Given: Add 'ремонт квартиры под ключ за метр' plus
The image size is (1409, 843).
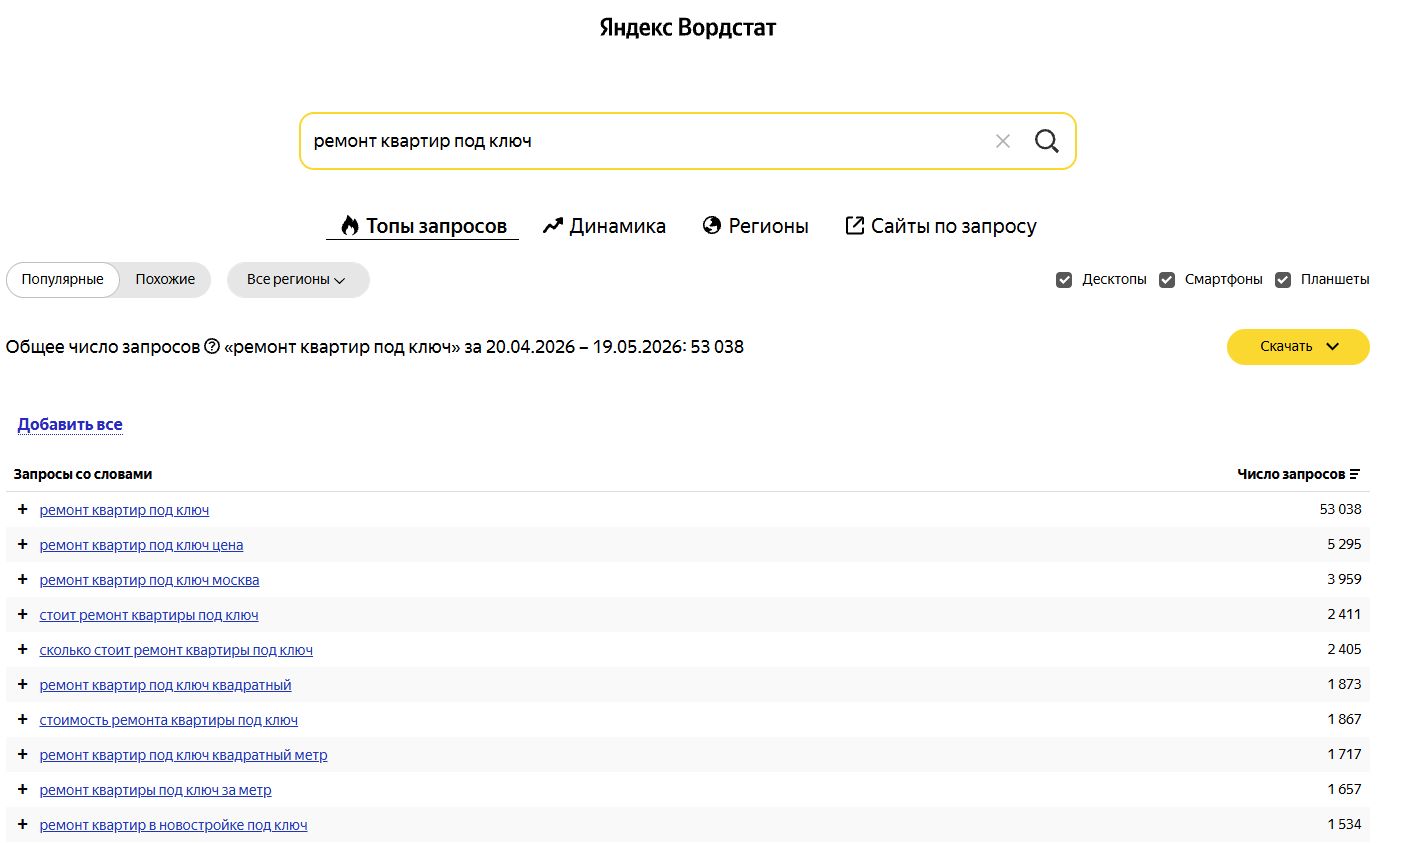Looking at the screenshot, I should pos(22,789).
